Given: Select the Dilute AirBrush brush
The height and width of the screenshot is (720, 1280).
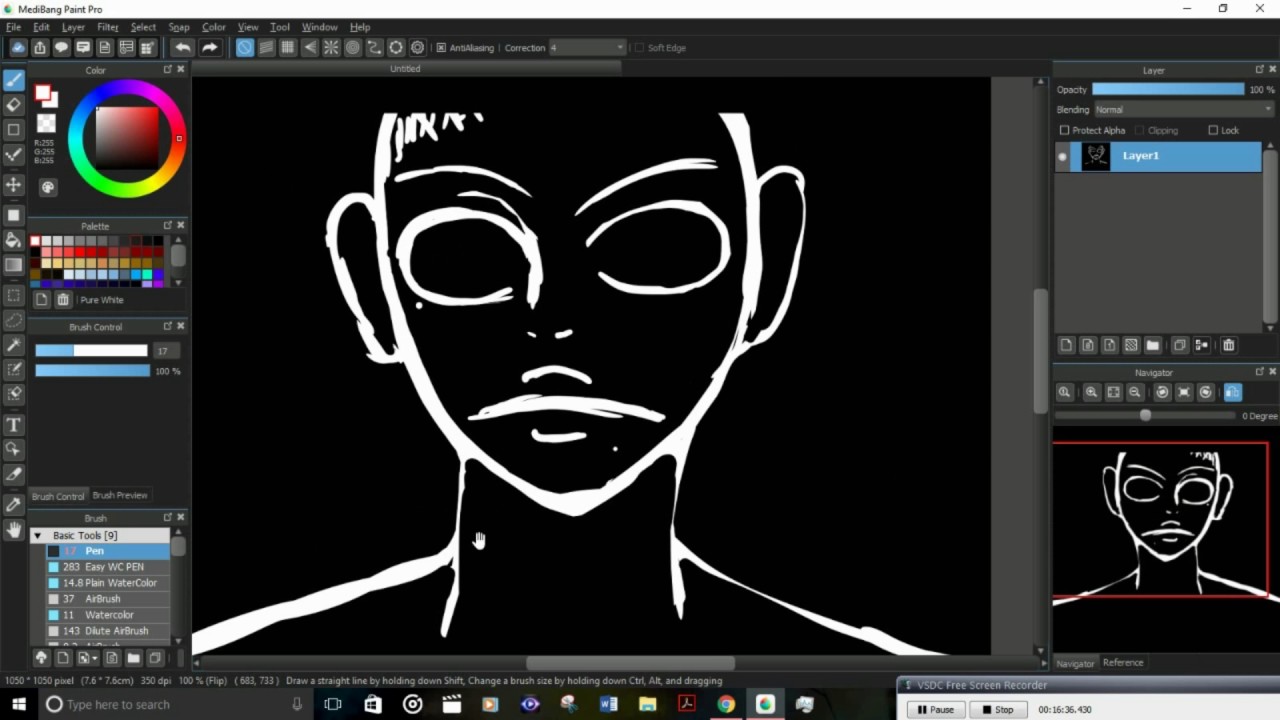Looking at the screenshot, I should pyautogui.click(x=109, y=631).
